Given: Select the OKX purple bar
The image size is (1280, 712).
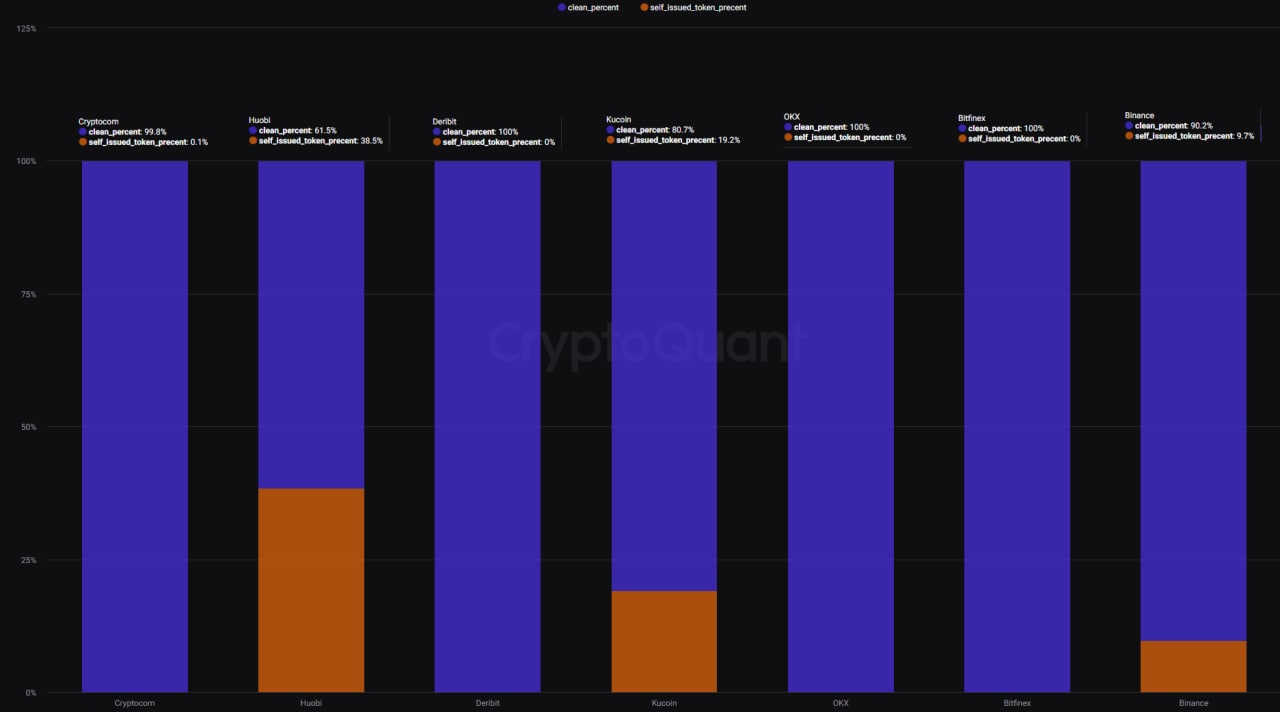Looking at the screenshot, I should [x=841, y=426].
